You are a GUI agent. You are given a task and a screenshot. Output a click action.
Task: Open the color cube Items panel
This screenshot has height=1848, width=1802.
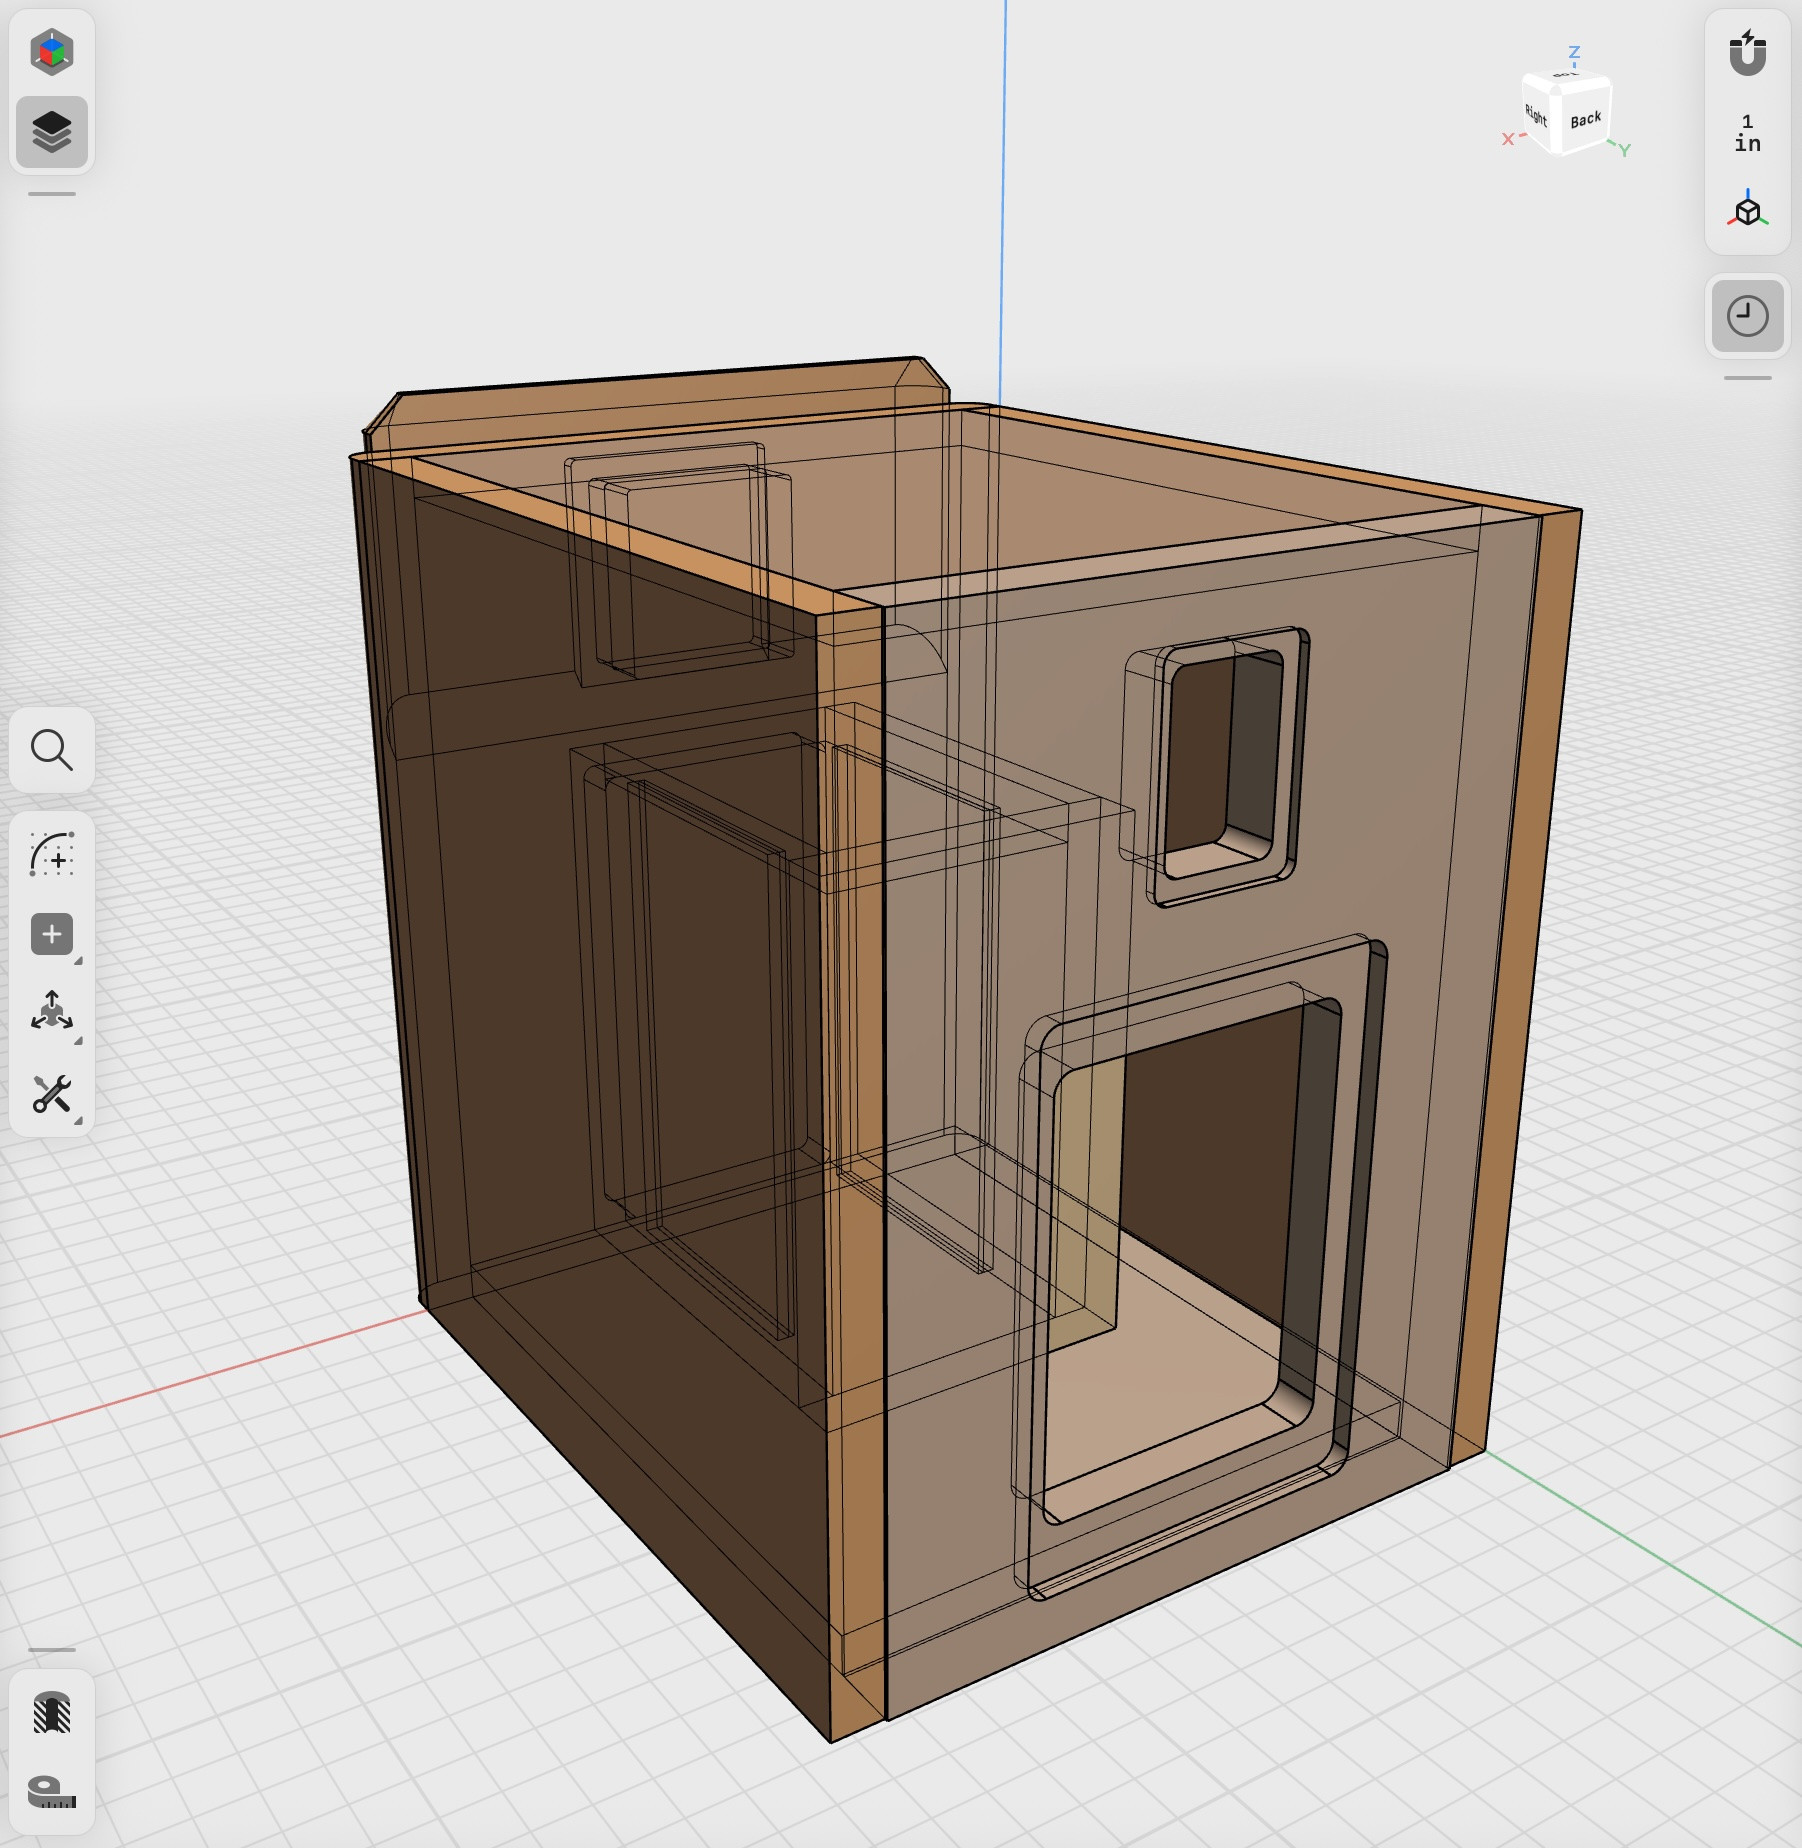pyautogui.click(x=52, y=52)
